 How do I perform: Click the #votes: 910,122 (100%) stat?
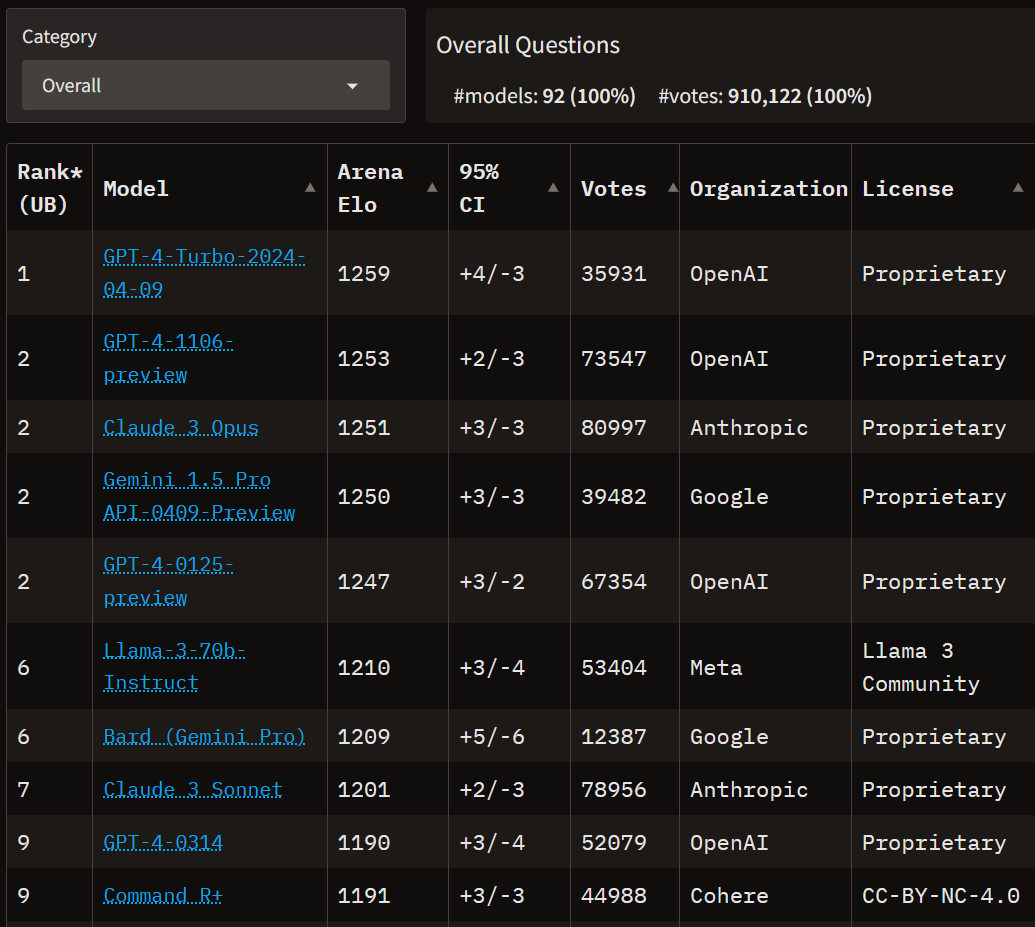click(765, 96)
